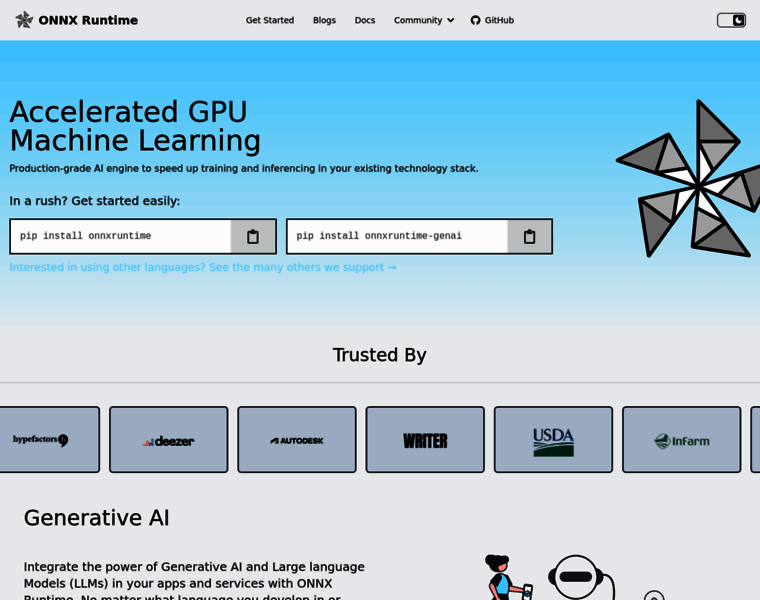Open the Docs link in navbar
The height and width of the screenshot is (600, 760).
tap(365, 20)
